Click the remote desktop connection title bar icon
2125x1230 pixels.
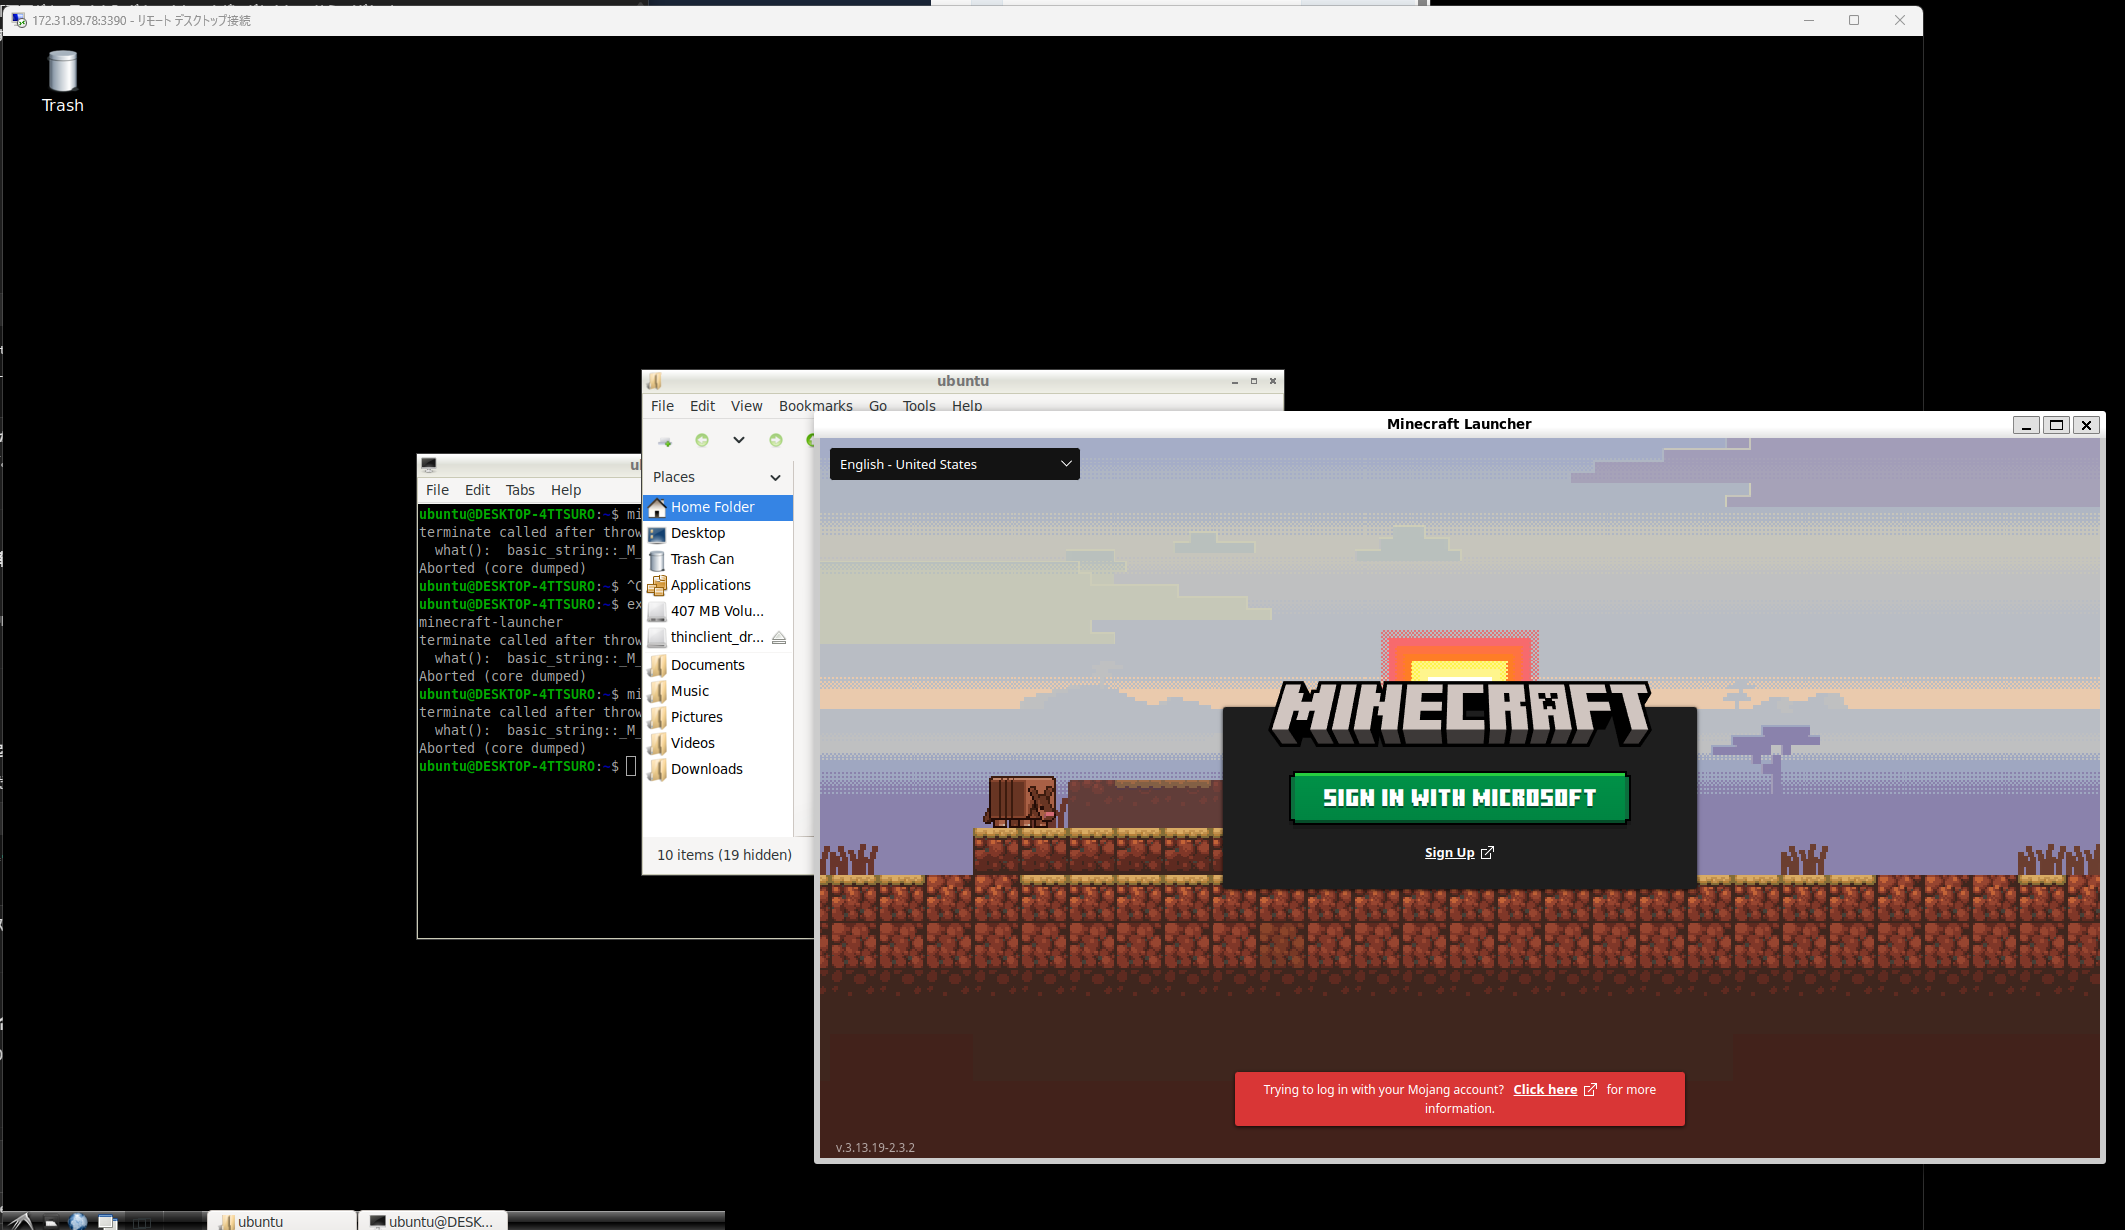(x=19, y=20)
